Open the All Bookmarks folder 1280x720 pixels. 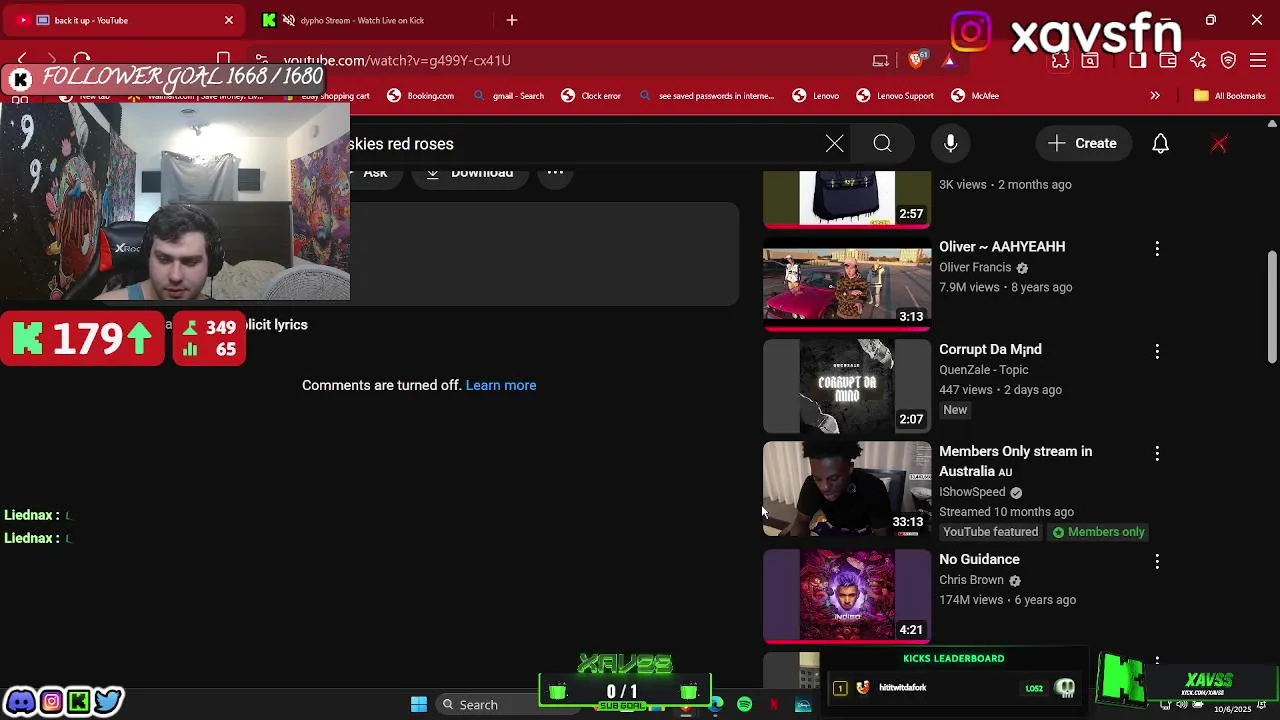click(x=1230, y=96)
